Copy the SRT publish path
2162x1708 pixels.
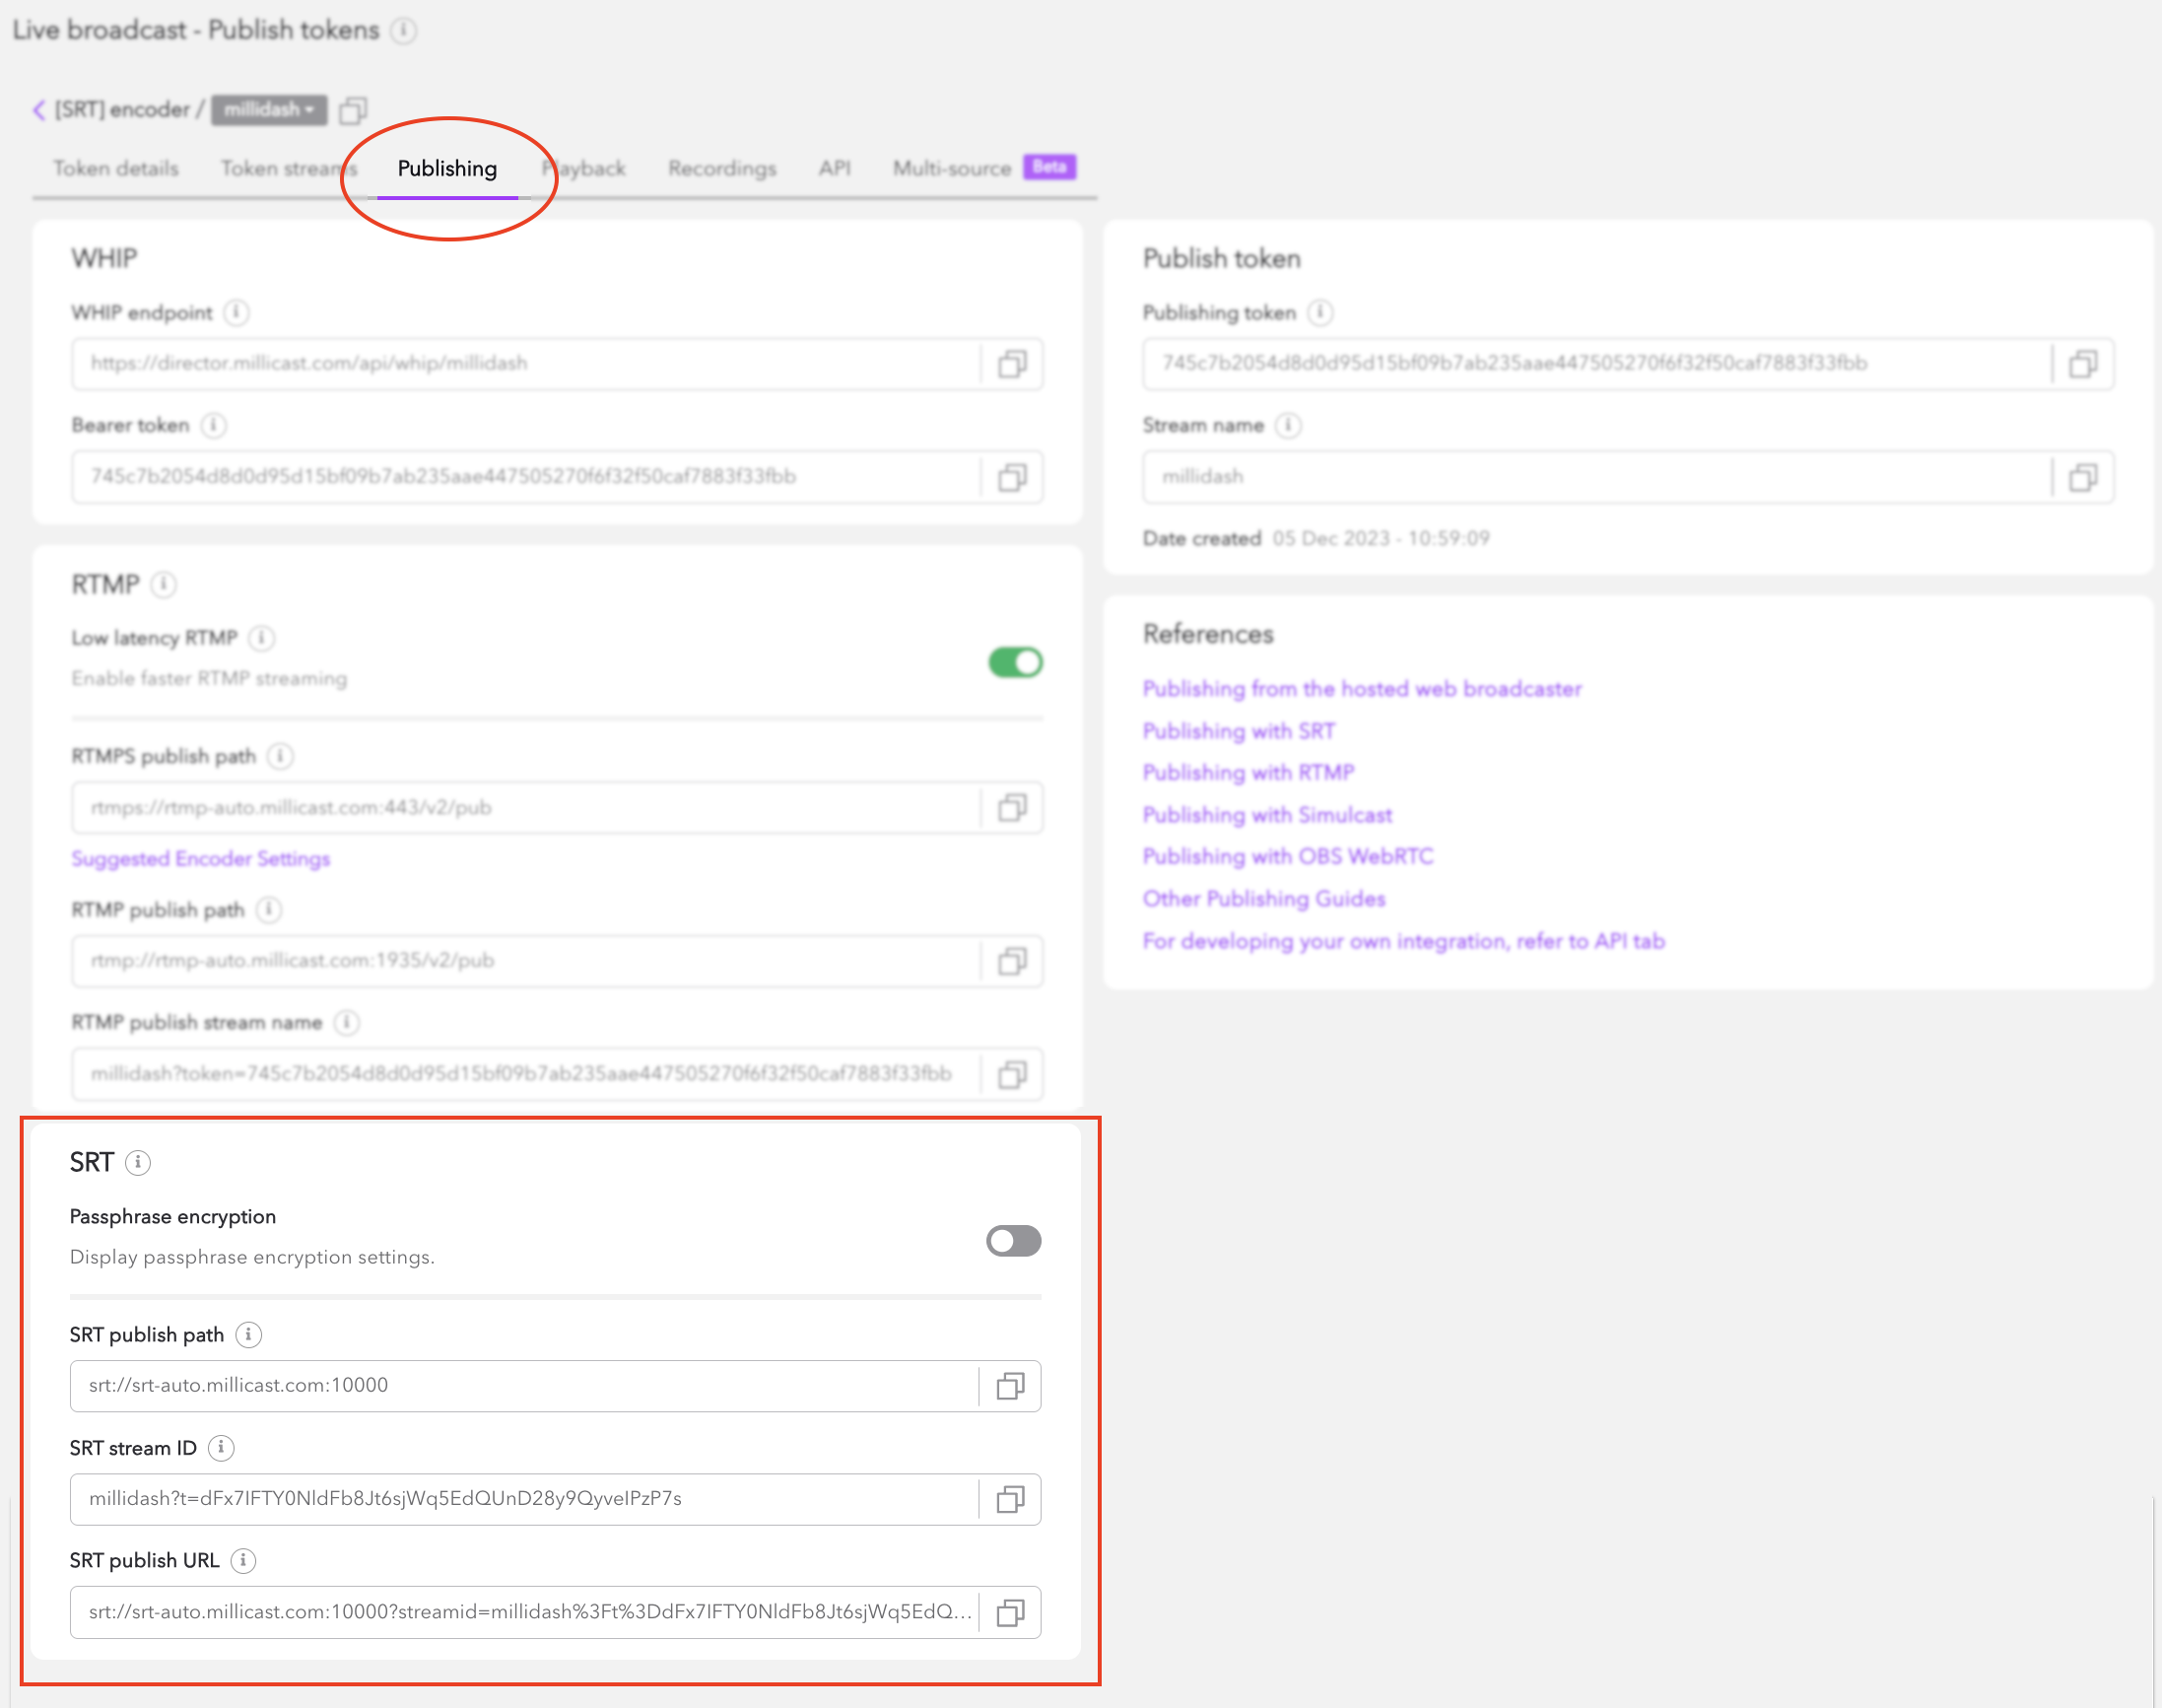1010,1386
